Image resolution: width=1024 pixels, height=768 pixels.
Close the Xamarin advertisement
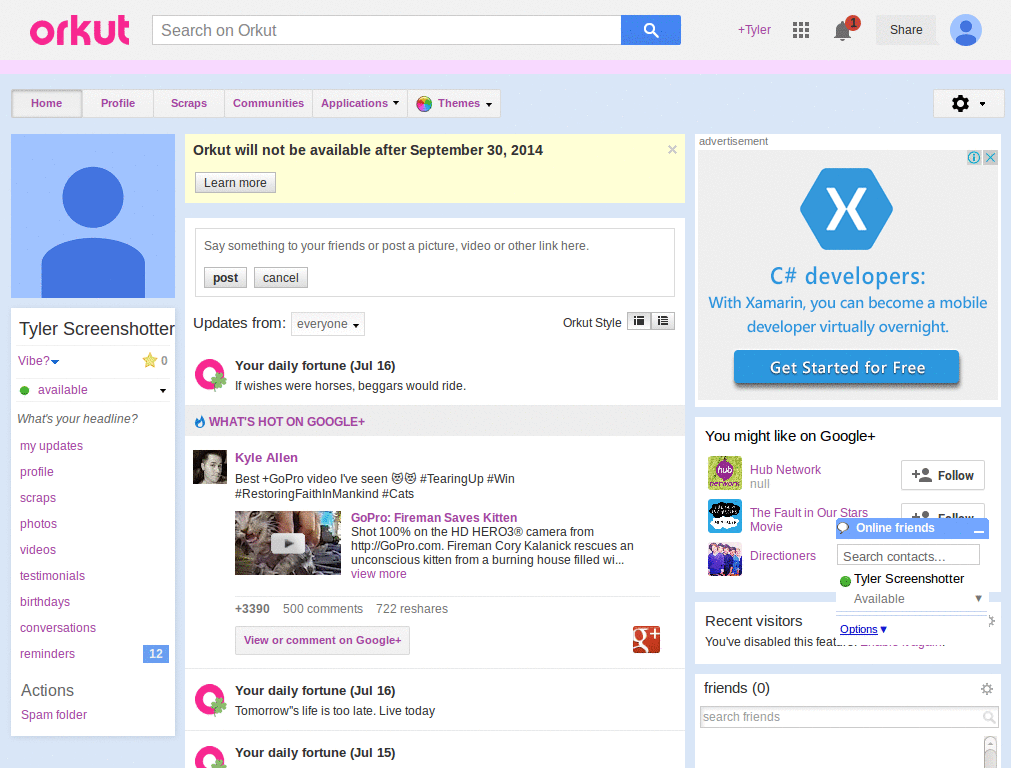991,157
